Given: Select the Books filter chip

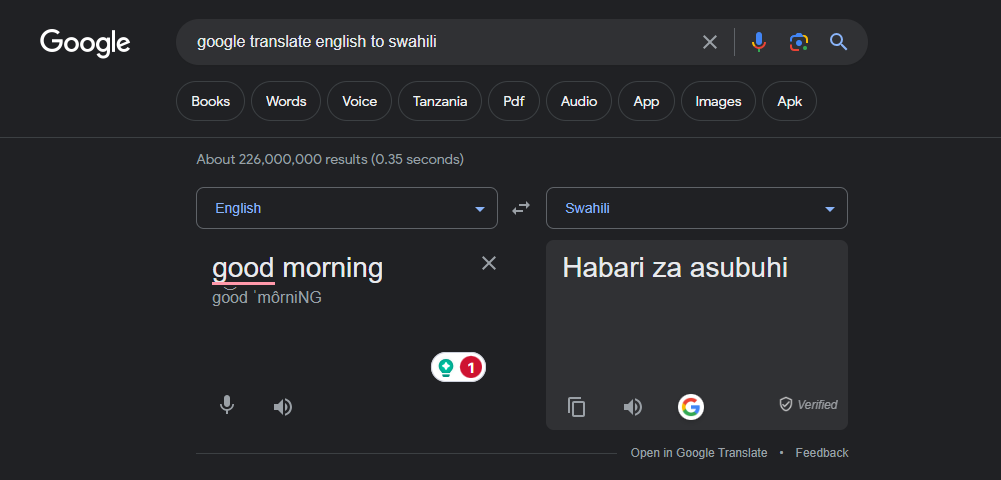Looking at the screenshot, I should tap(210, 101).
